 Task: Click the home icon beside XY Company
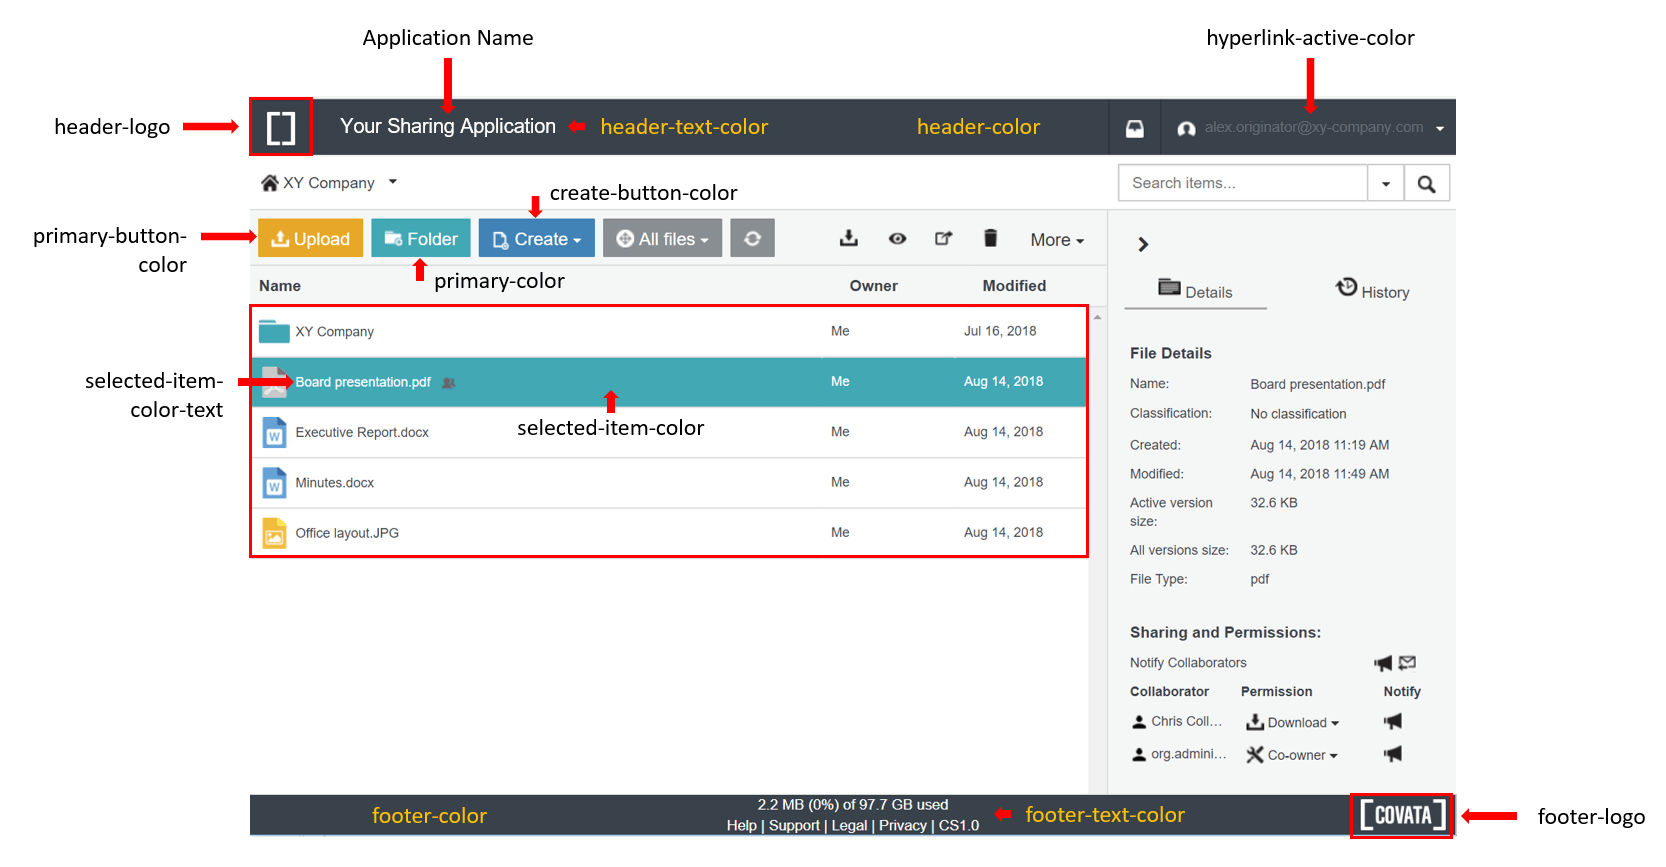(269, 183)
